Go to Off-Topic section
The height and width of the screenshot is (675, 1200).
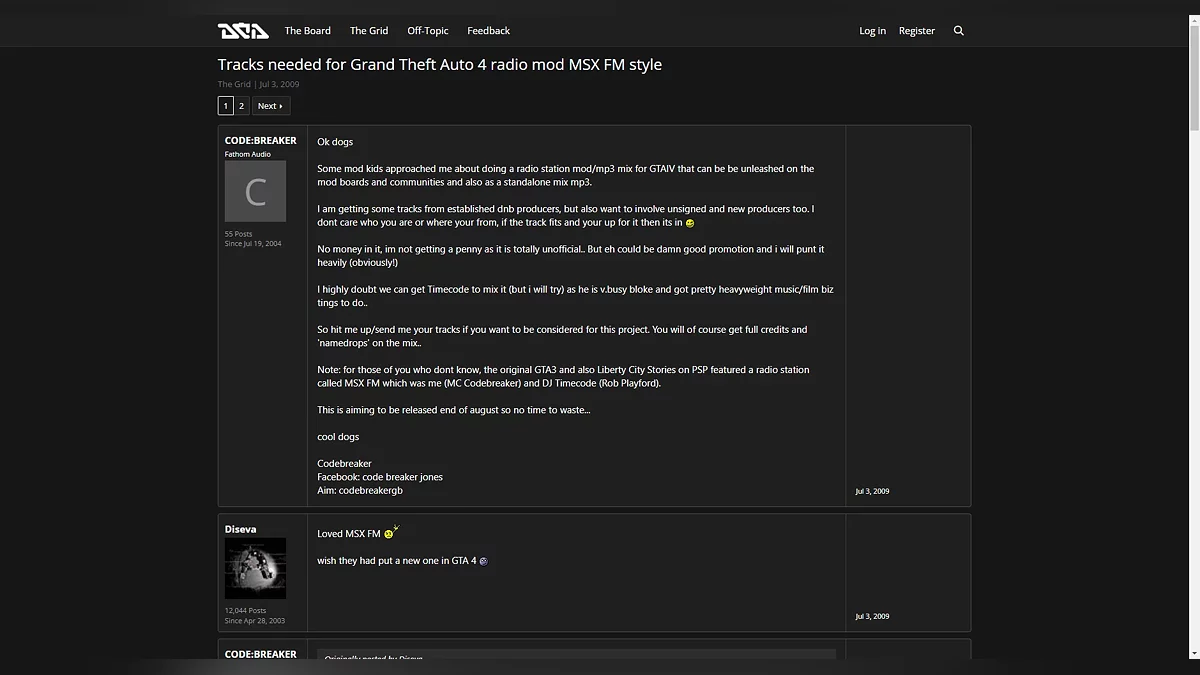[427, 31]
